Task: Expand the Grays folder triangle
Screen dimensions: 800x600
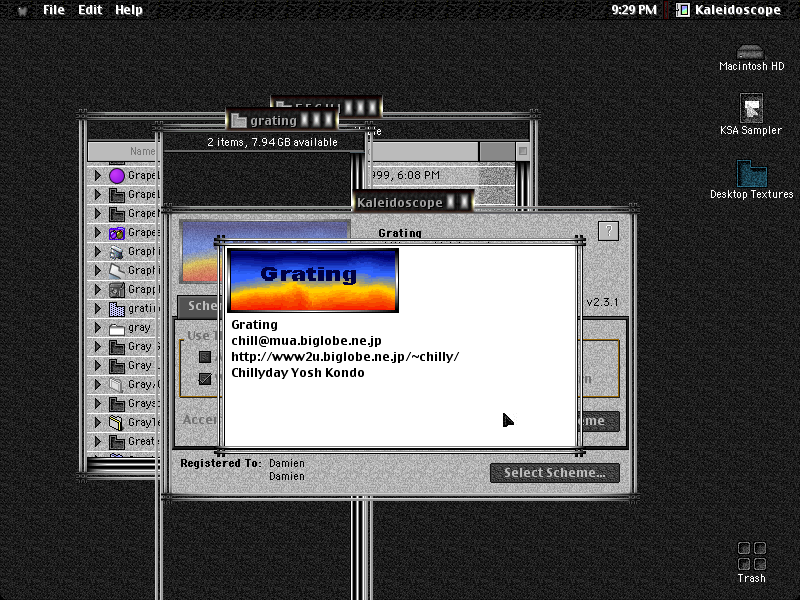Action: (x=98, y=404)
